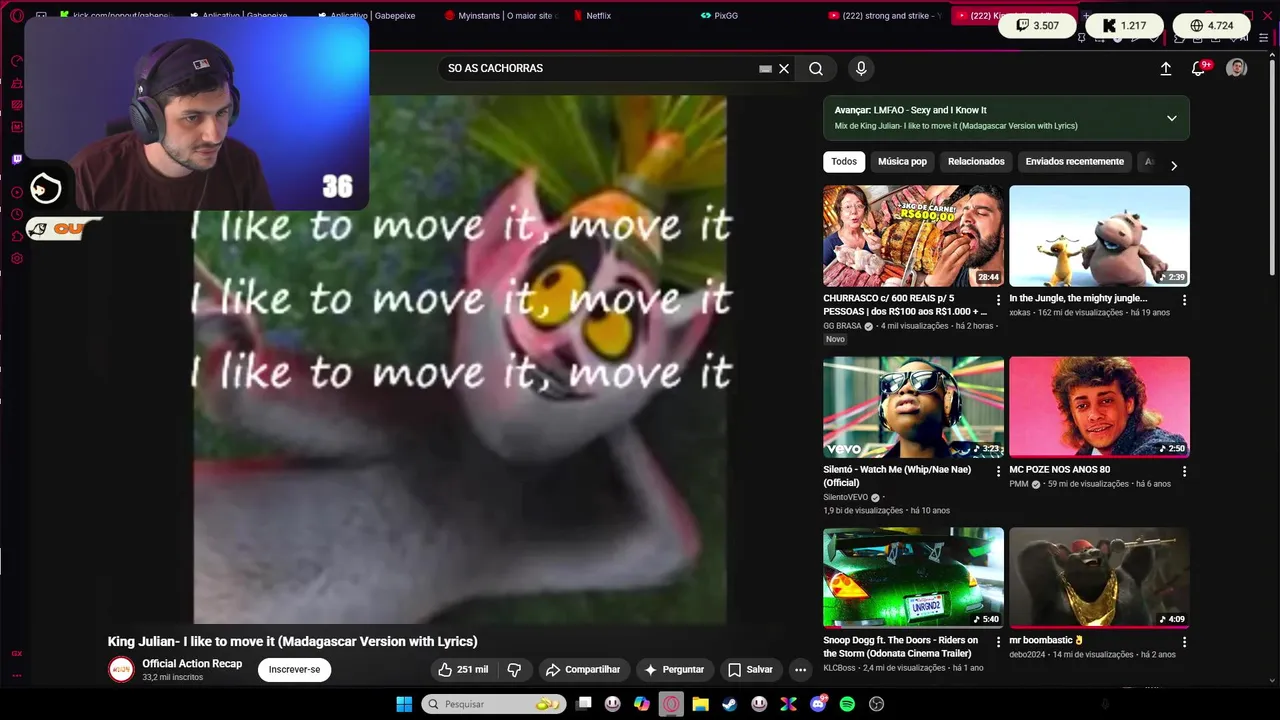1280x720 pixels.
Task: Open the on-screen keyboard icon in search
Action: click(x=765, y=69)
